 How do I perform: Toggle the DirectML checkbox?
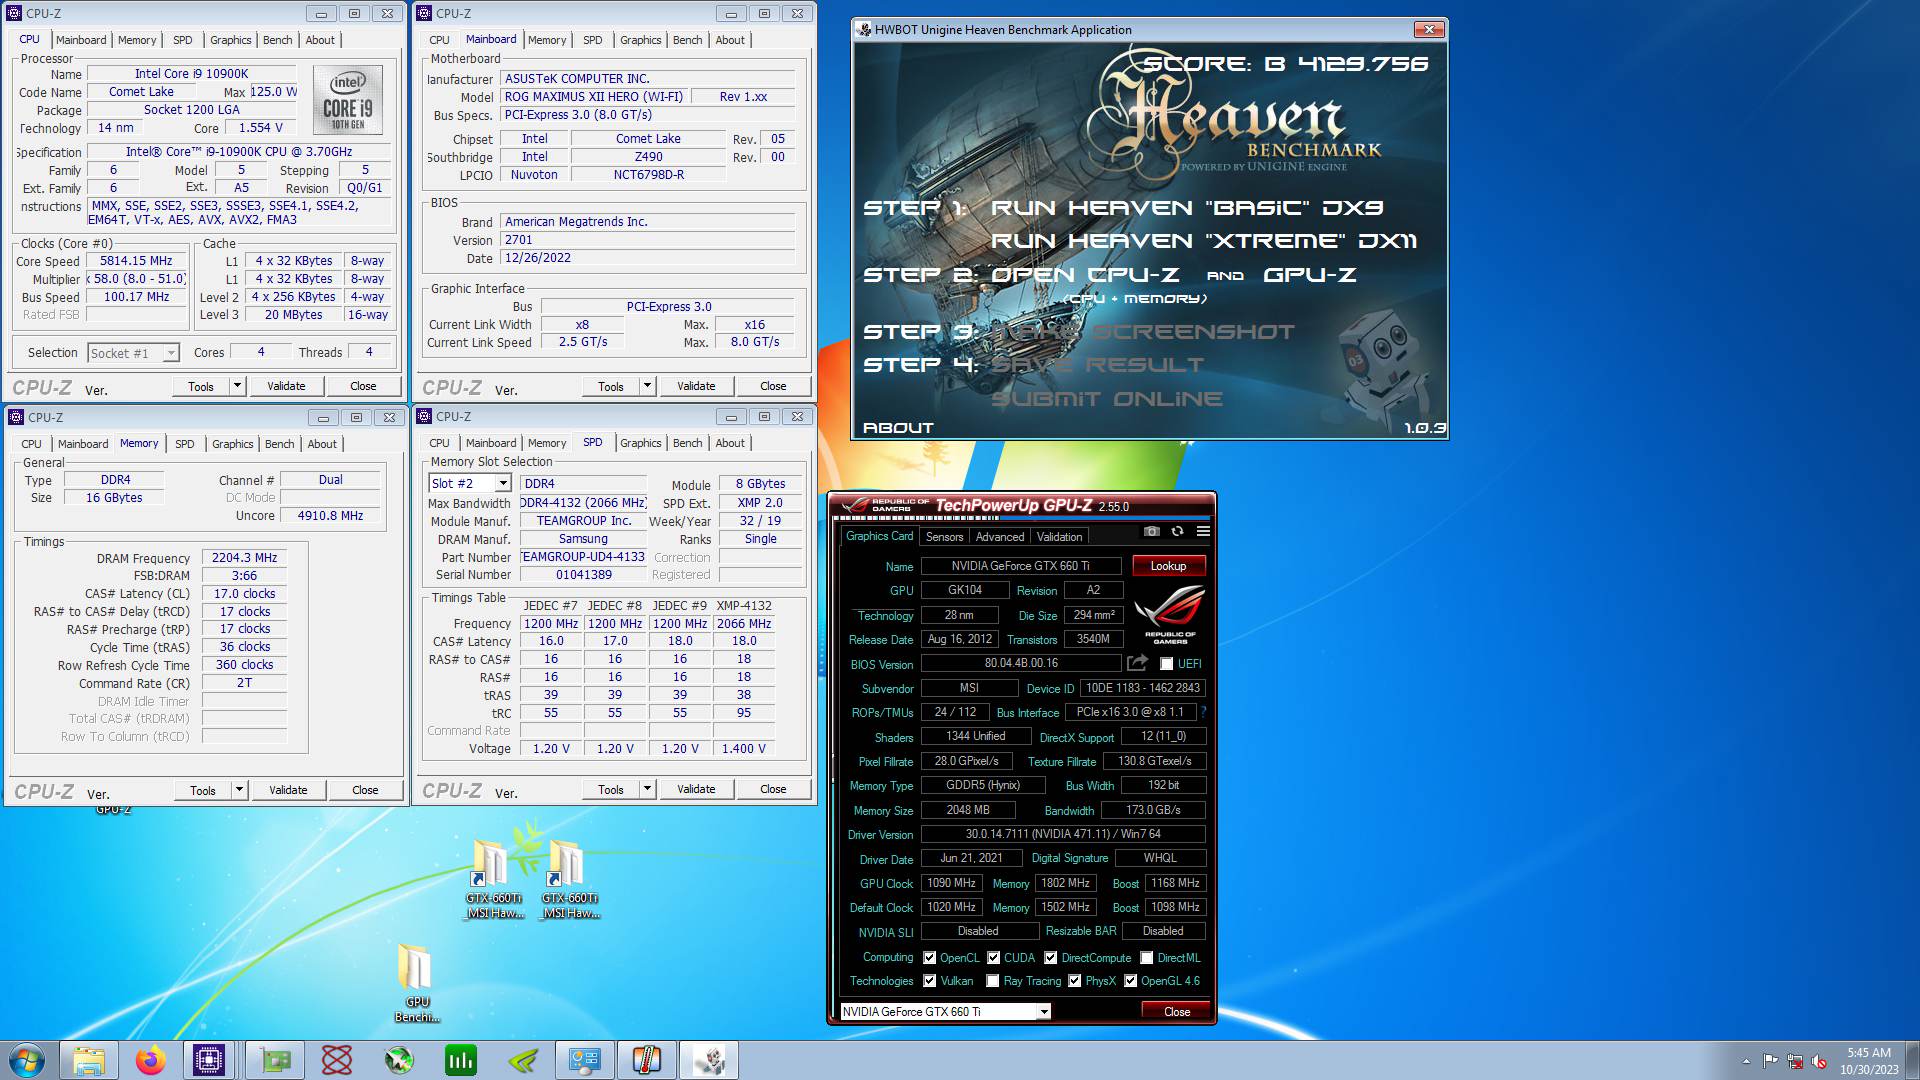1146,957
